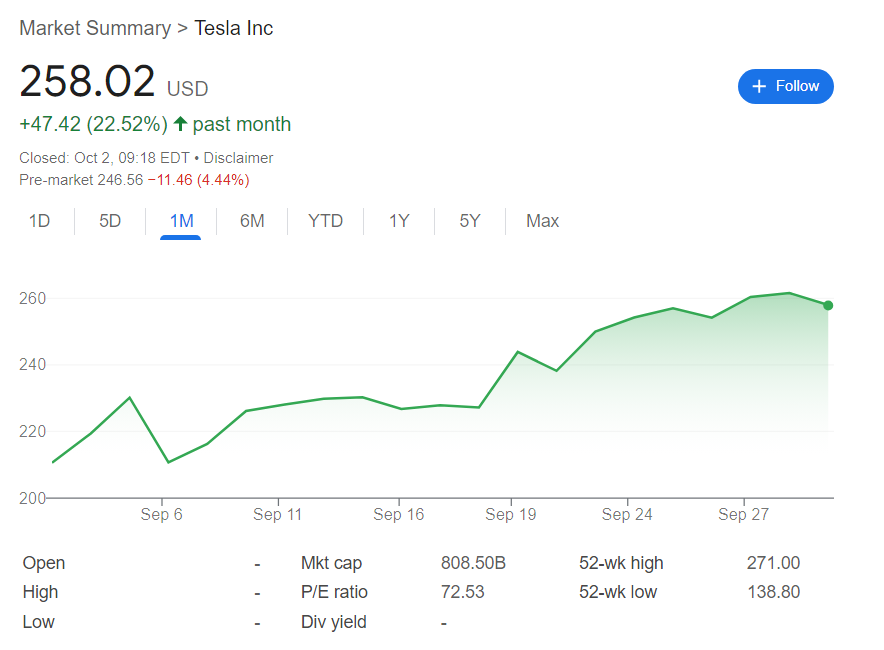
Task: Click the High label
Action: pos(40,592)
